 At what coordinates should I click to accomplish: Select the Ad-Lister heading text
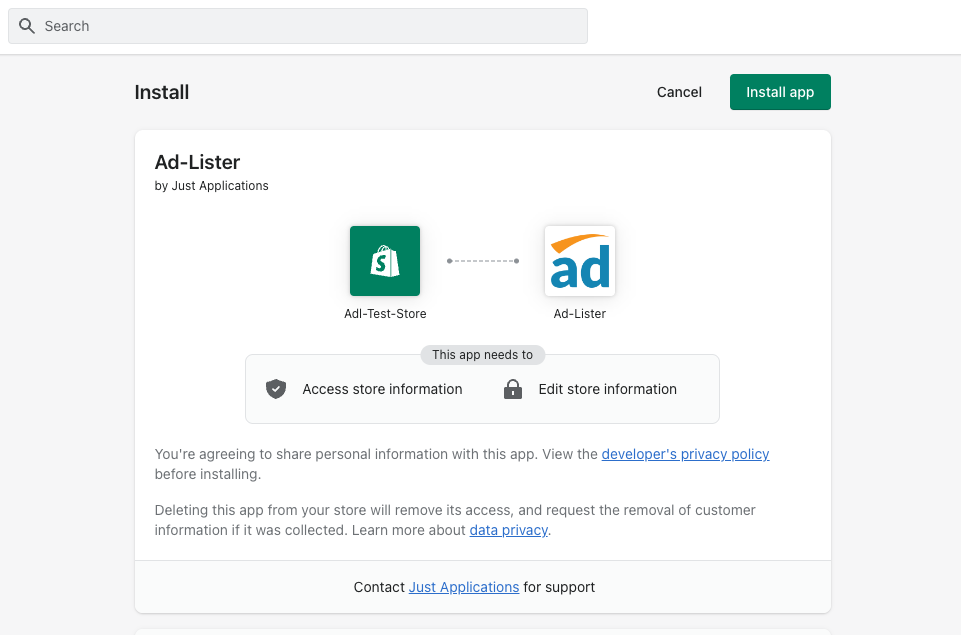[x=197, y=162]
